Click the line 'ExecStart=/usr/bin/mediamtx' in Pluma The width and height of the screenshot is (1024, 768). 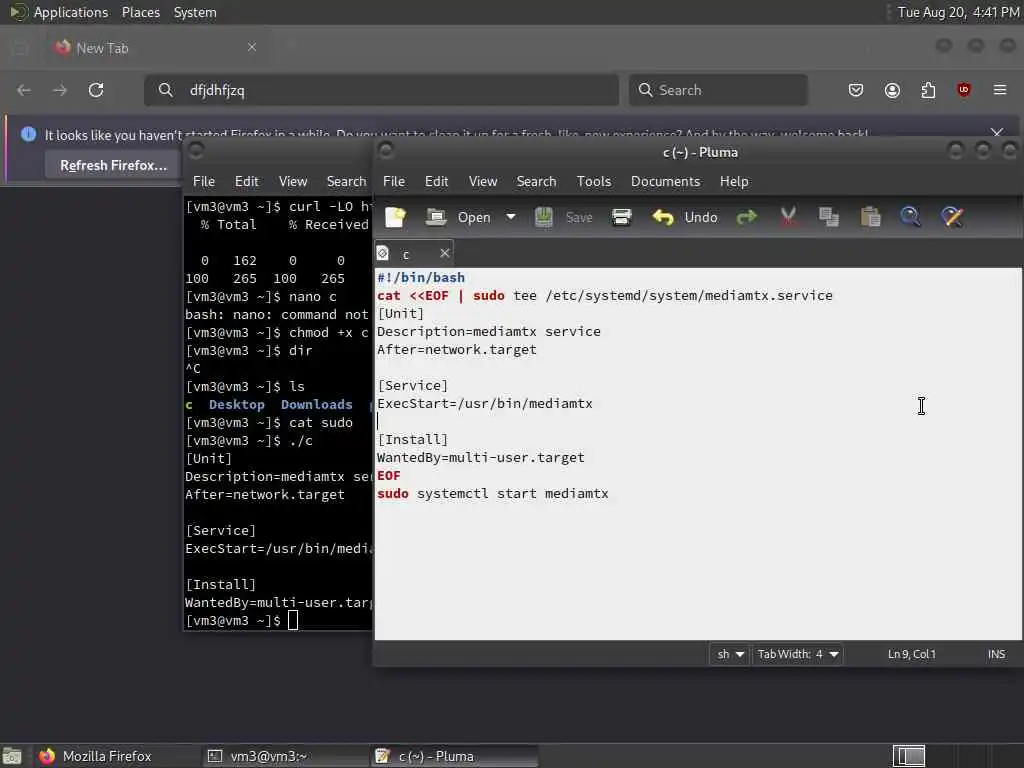click(485, 404)
